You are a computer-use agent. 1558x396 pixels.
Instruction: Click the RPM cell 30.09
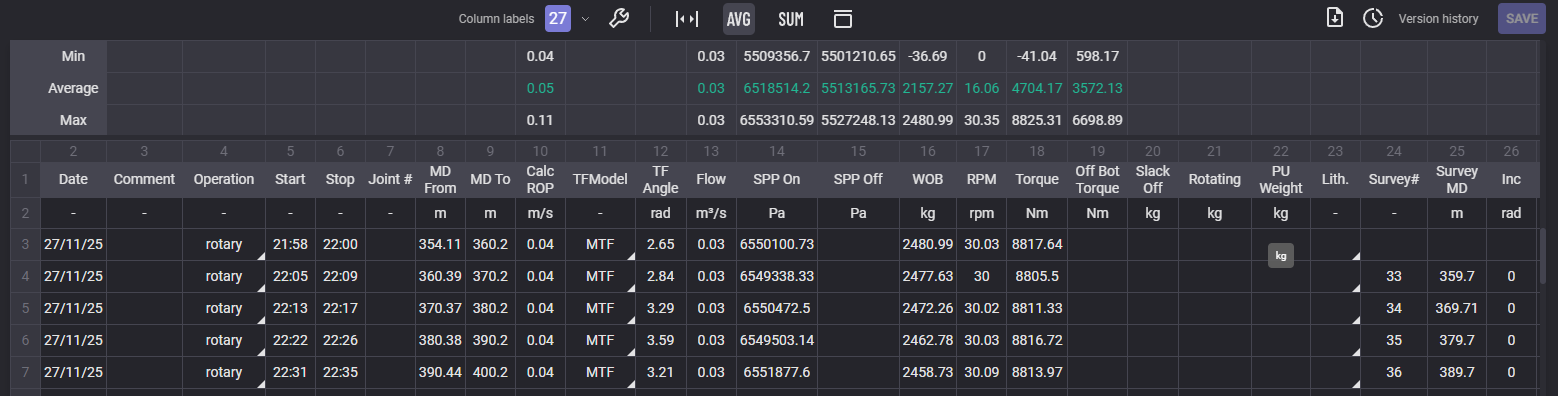(982, 372)
